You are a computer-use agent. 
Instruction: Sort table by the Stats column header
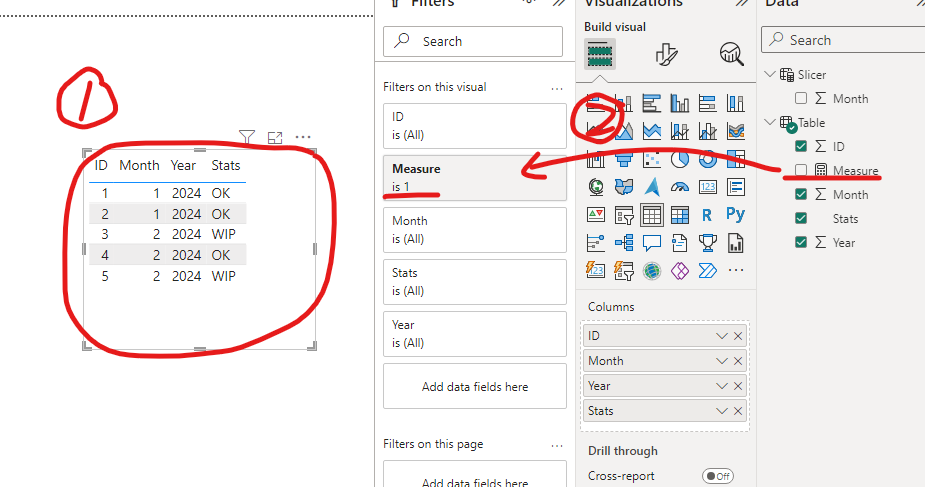226,166
